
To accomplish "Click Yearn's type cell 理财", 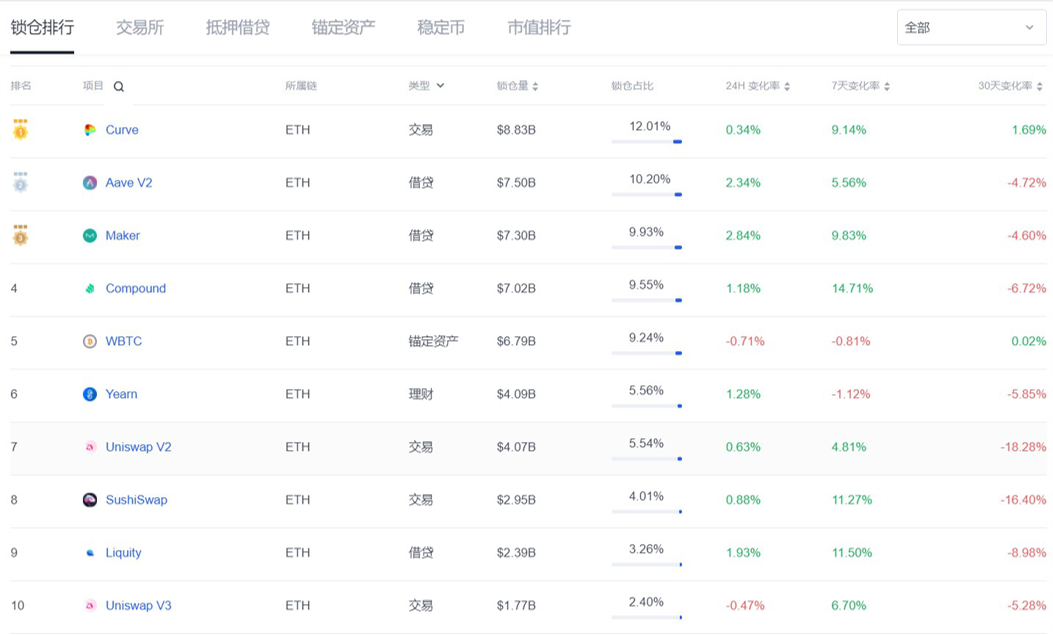I will tap(421, 395).
